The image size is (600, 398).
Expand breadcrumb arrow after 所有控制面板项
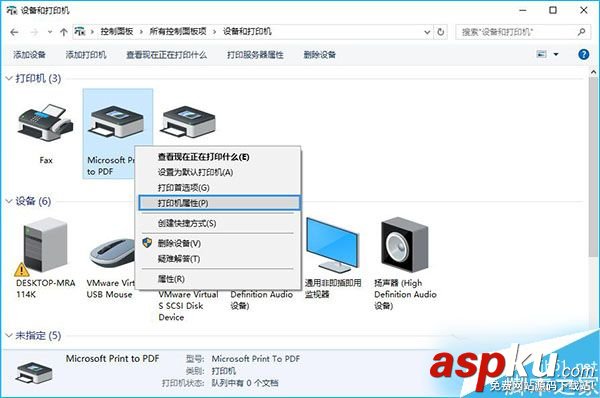[214, 32]
